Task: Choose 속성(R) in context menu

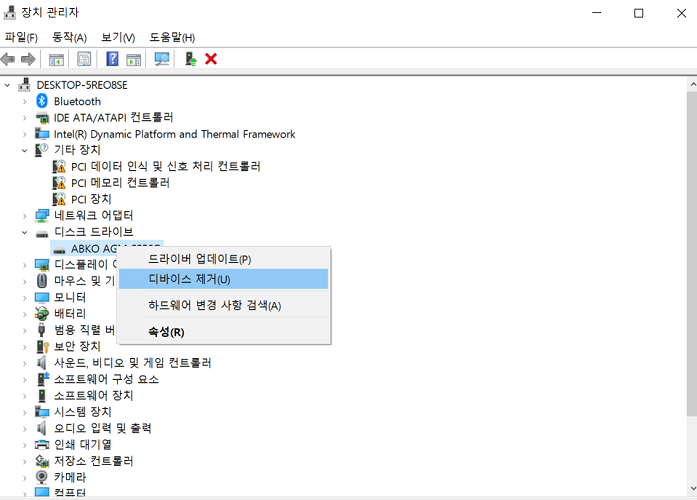Action: point(224,332)
